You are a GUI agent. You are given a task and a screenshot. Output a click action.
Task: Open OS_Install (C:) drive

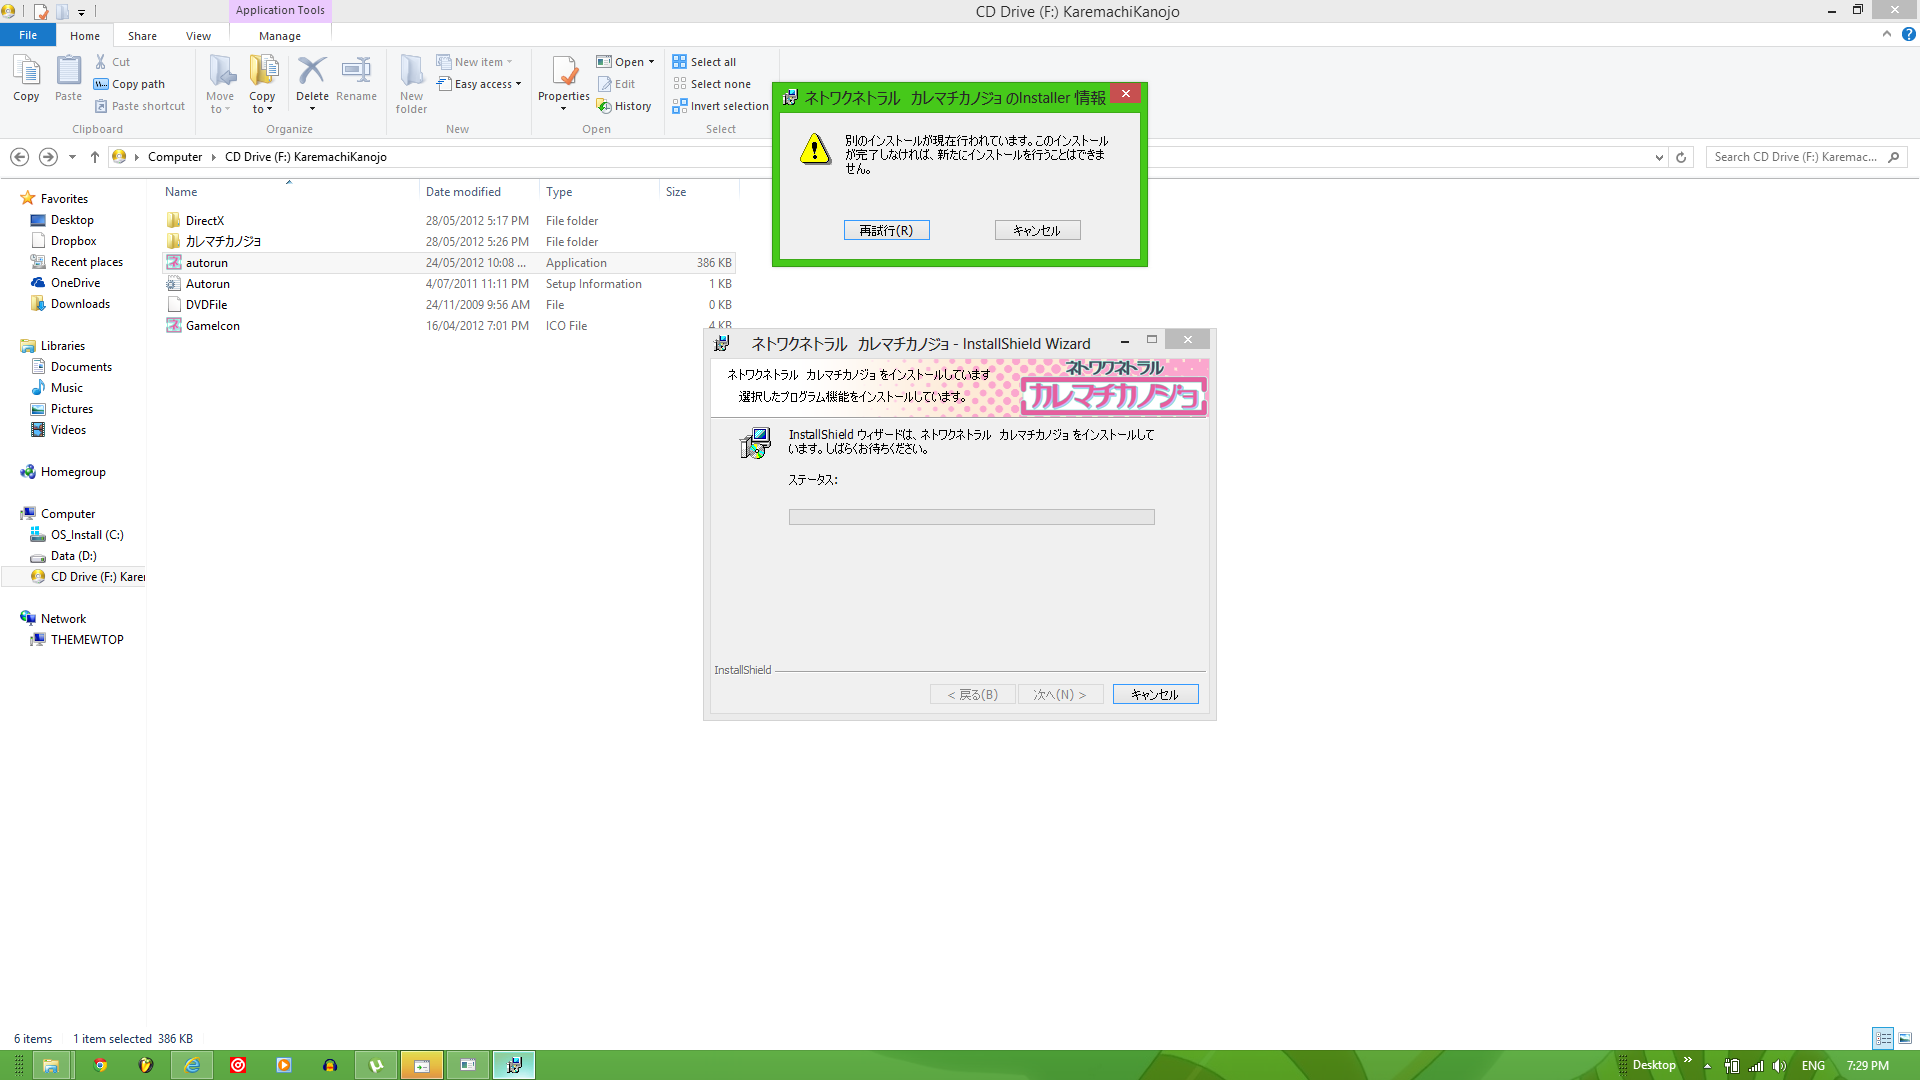[x=87, y=535]
